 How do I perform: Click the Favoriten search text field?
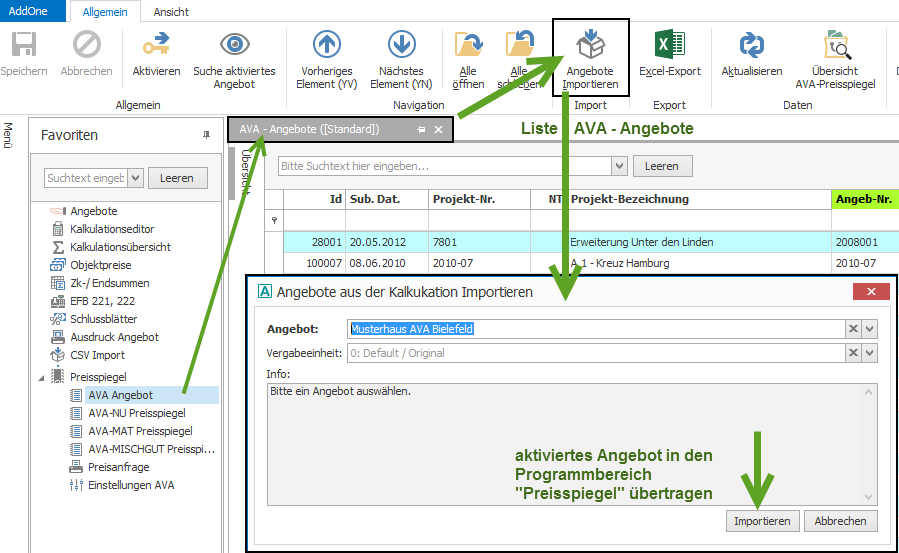click(x=86, y=178)
